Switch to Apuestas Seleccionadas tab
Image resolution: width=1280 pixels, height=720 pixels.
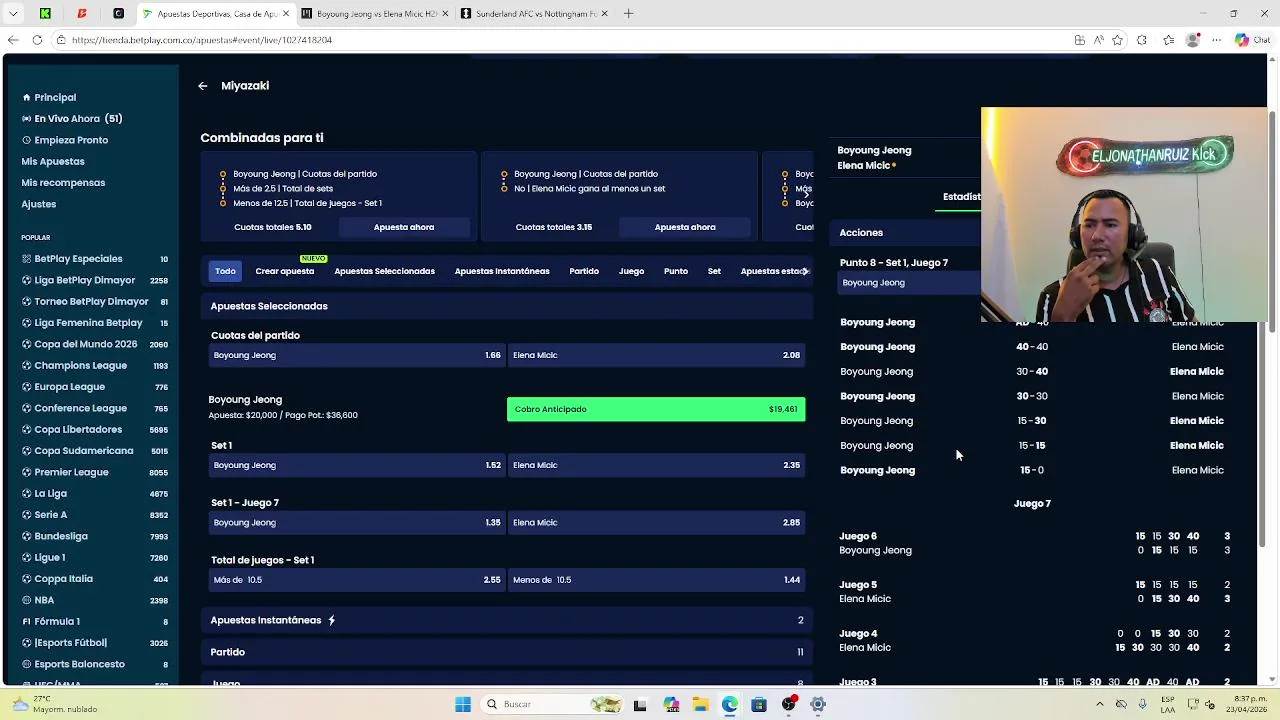click(384, 271)
